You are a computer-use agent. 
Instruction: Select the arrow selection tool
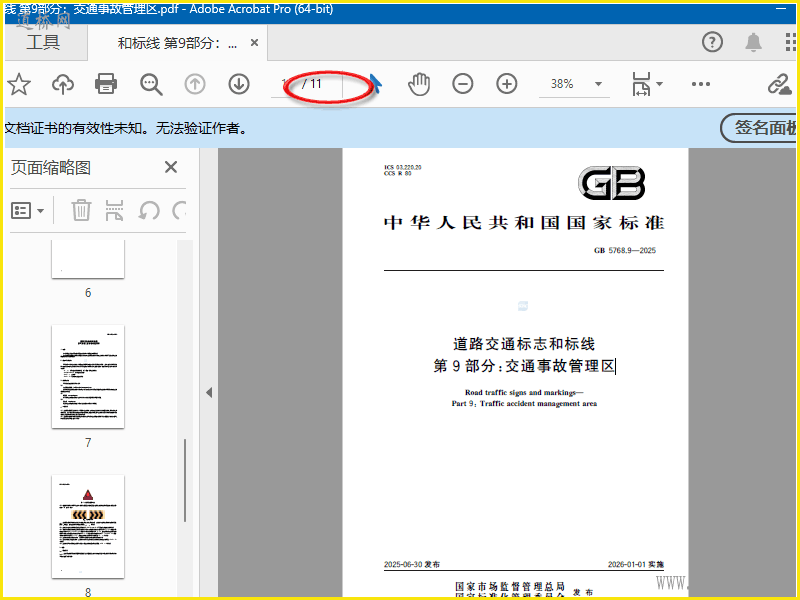[x=375, y=84]
